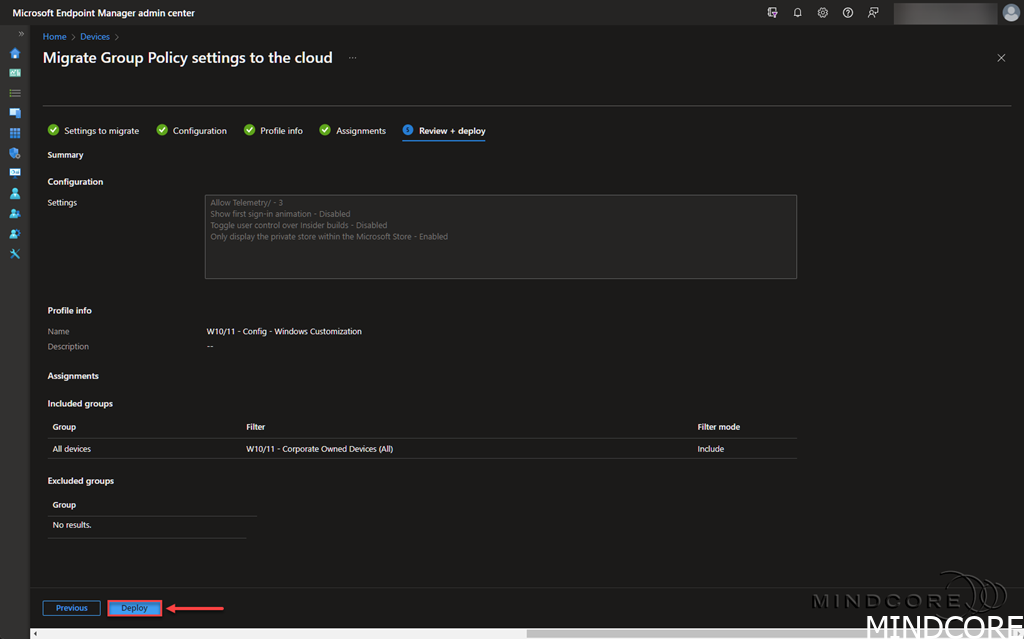This screenshot has width=1024, height=639.
Task: Click the Deploy button
Action: click(x=134, y=608)
